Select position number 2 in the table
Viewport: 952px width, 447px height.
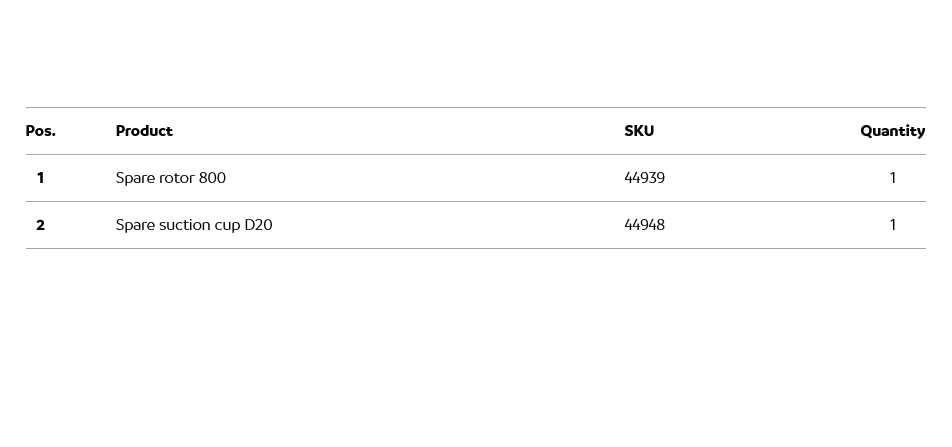pos(40,225)
